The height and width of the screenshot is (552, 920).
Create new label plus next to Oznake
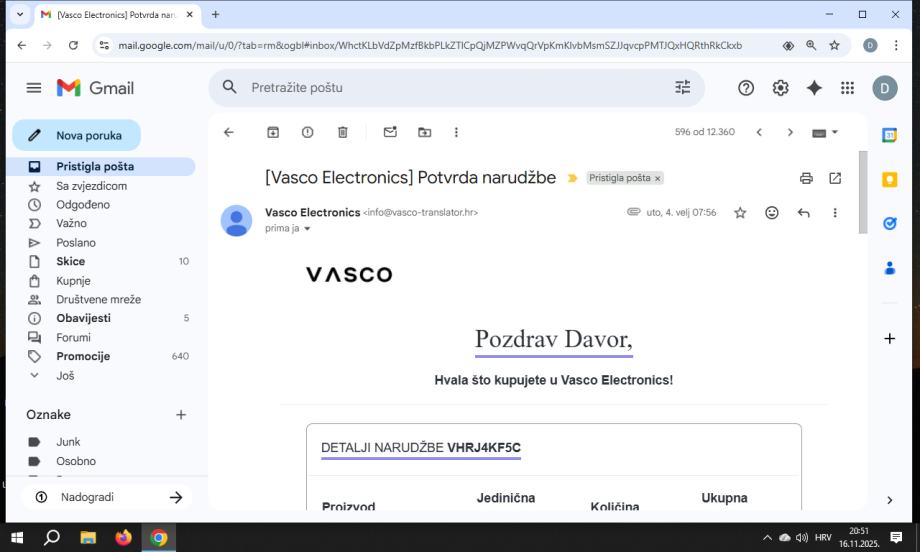coord(181,415)
